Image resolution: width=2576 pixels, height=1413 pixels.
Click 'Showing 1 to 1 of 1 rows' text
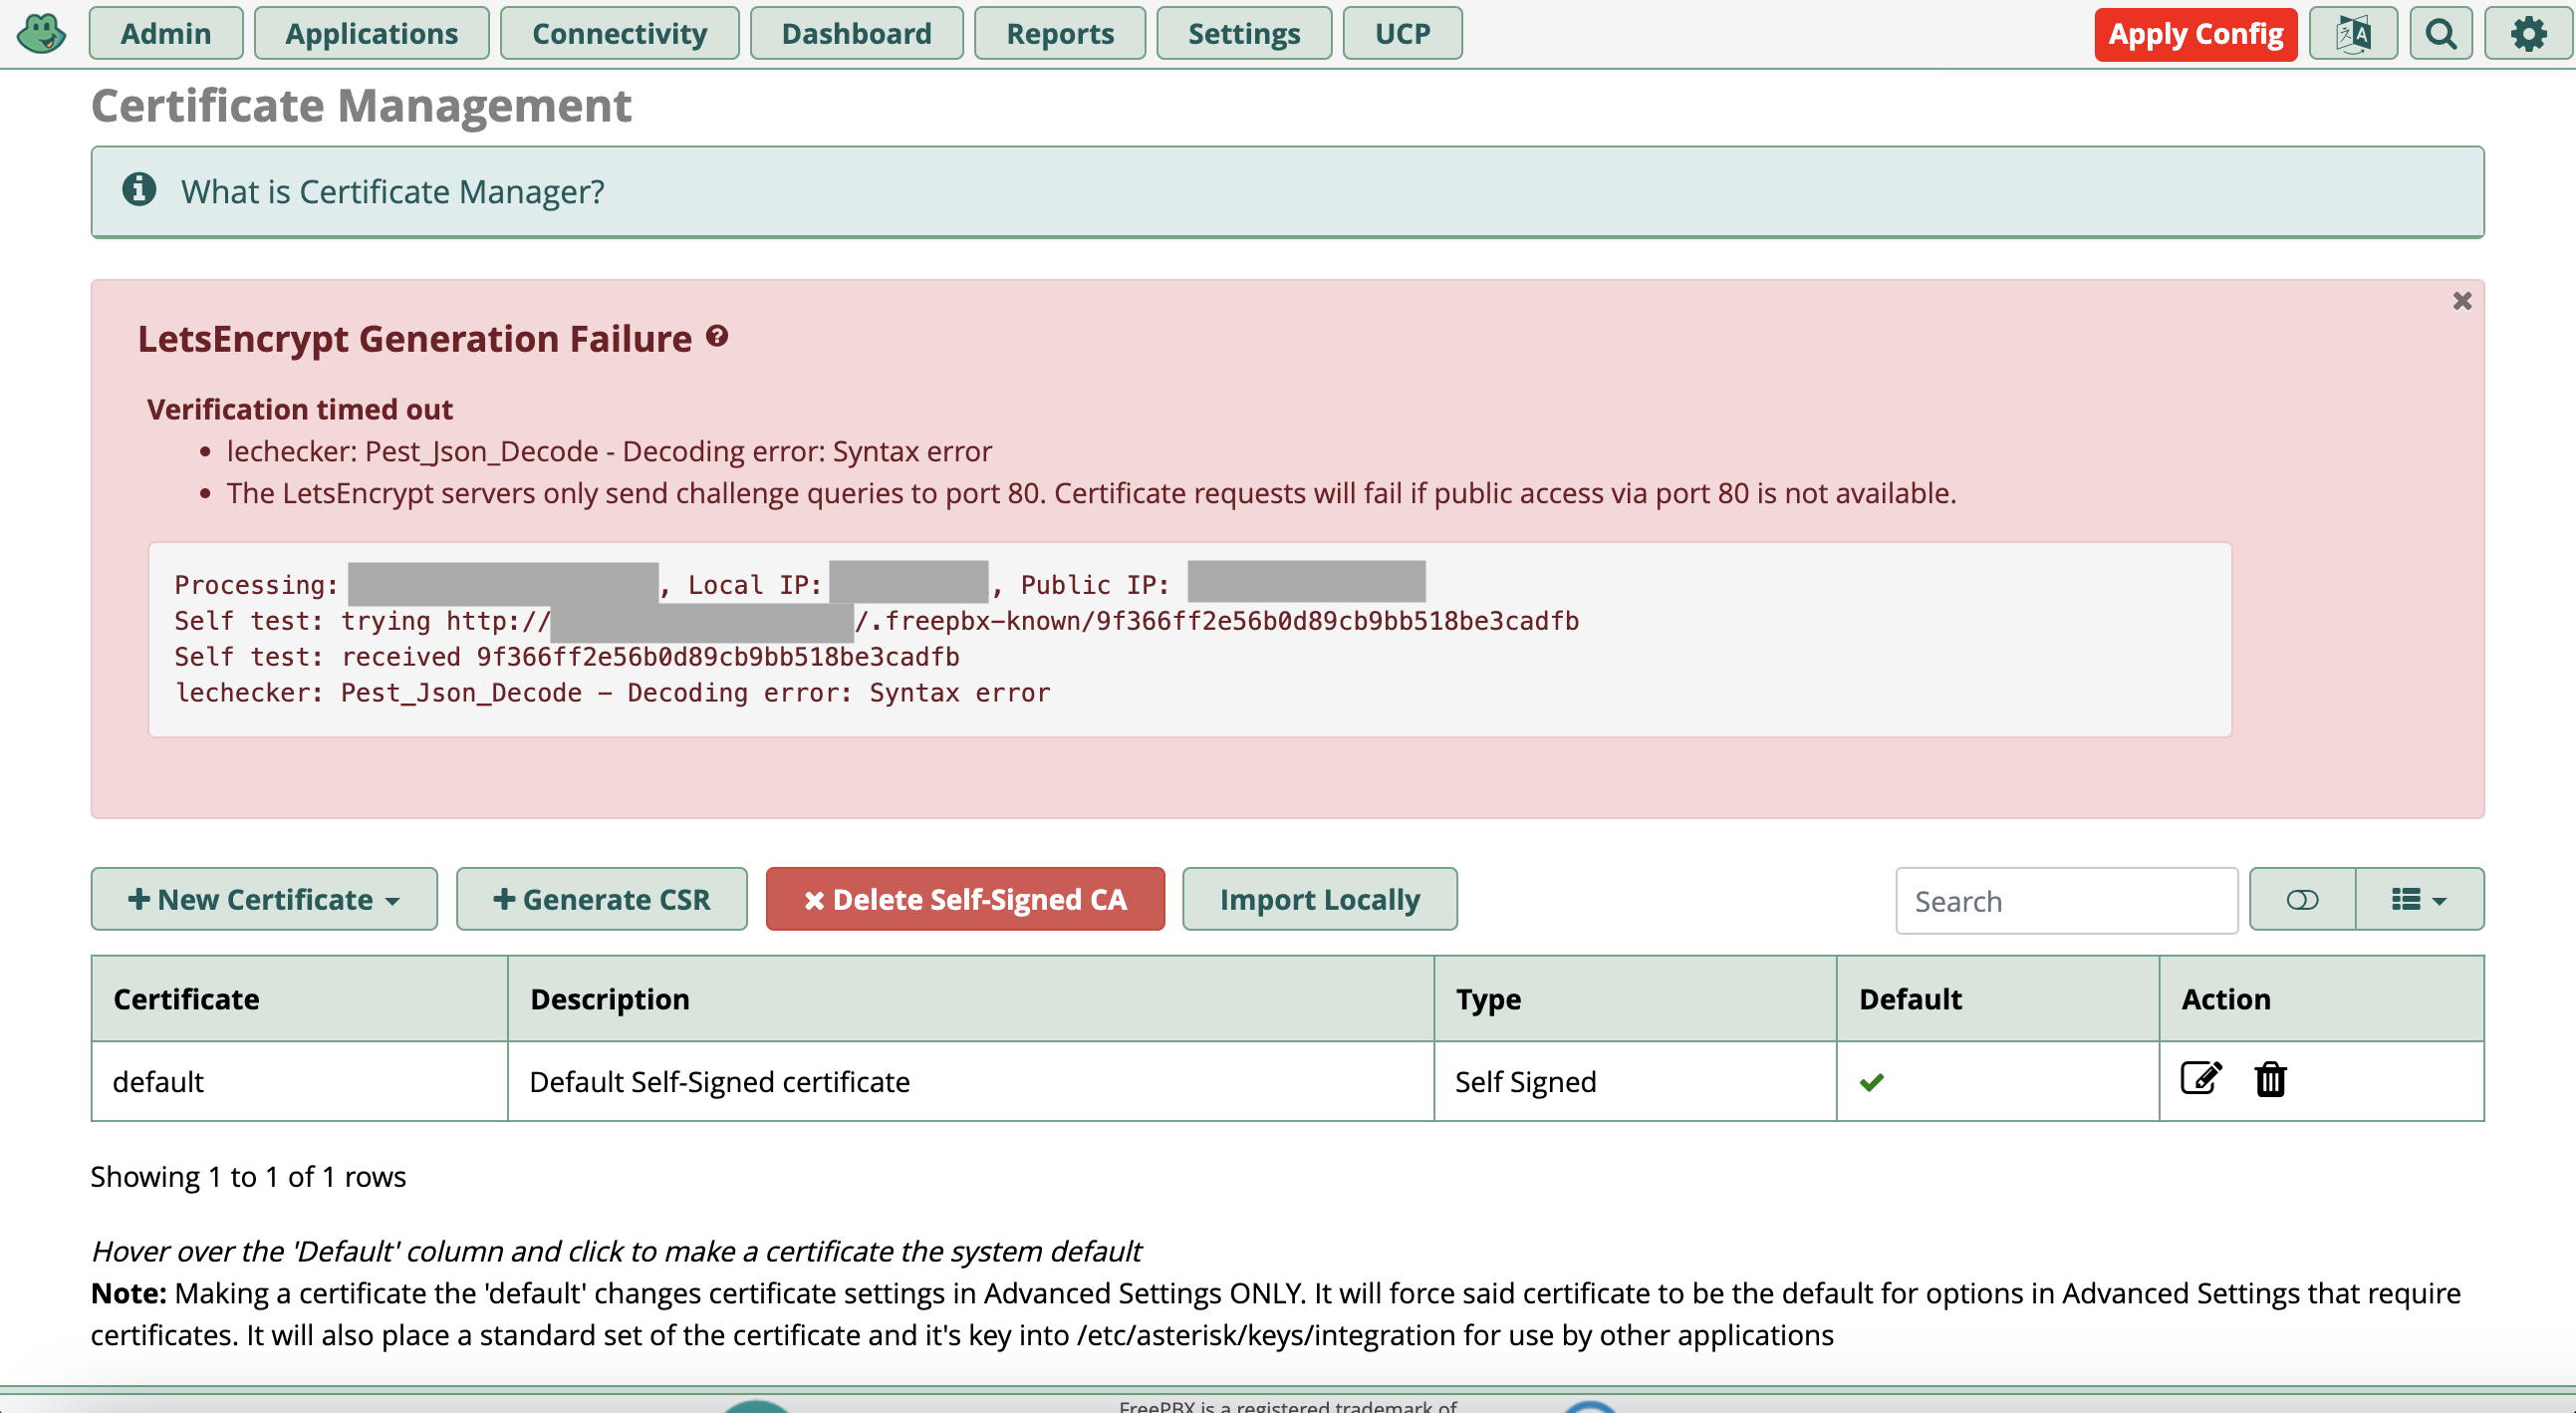pos(248,1176)
